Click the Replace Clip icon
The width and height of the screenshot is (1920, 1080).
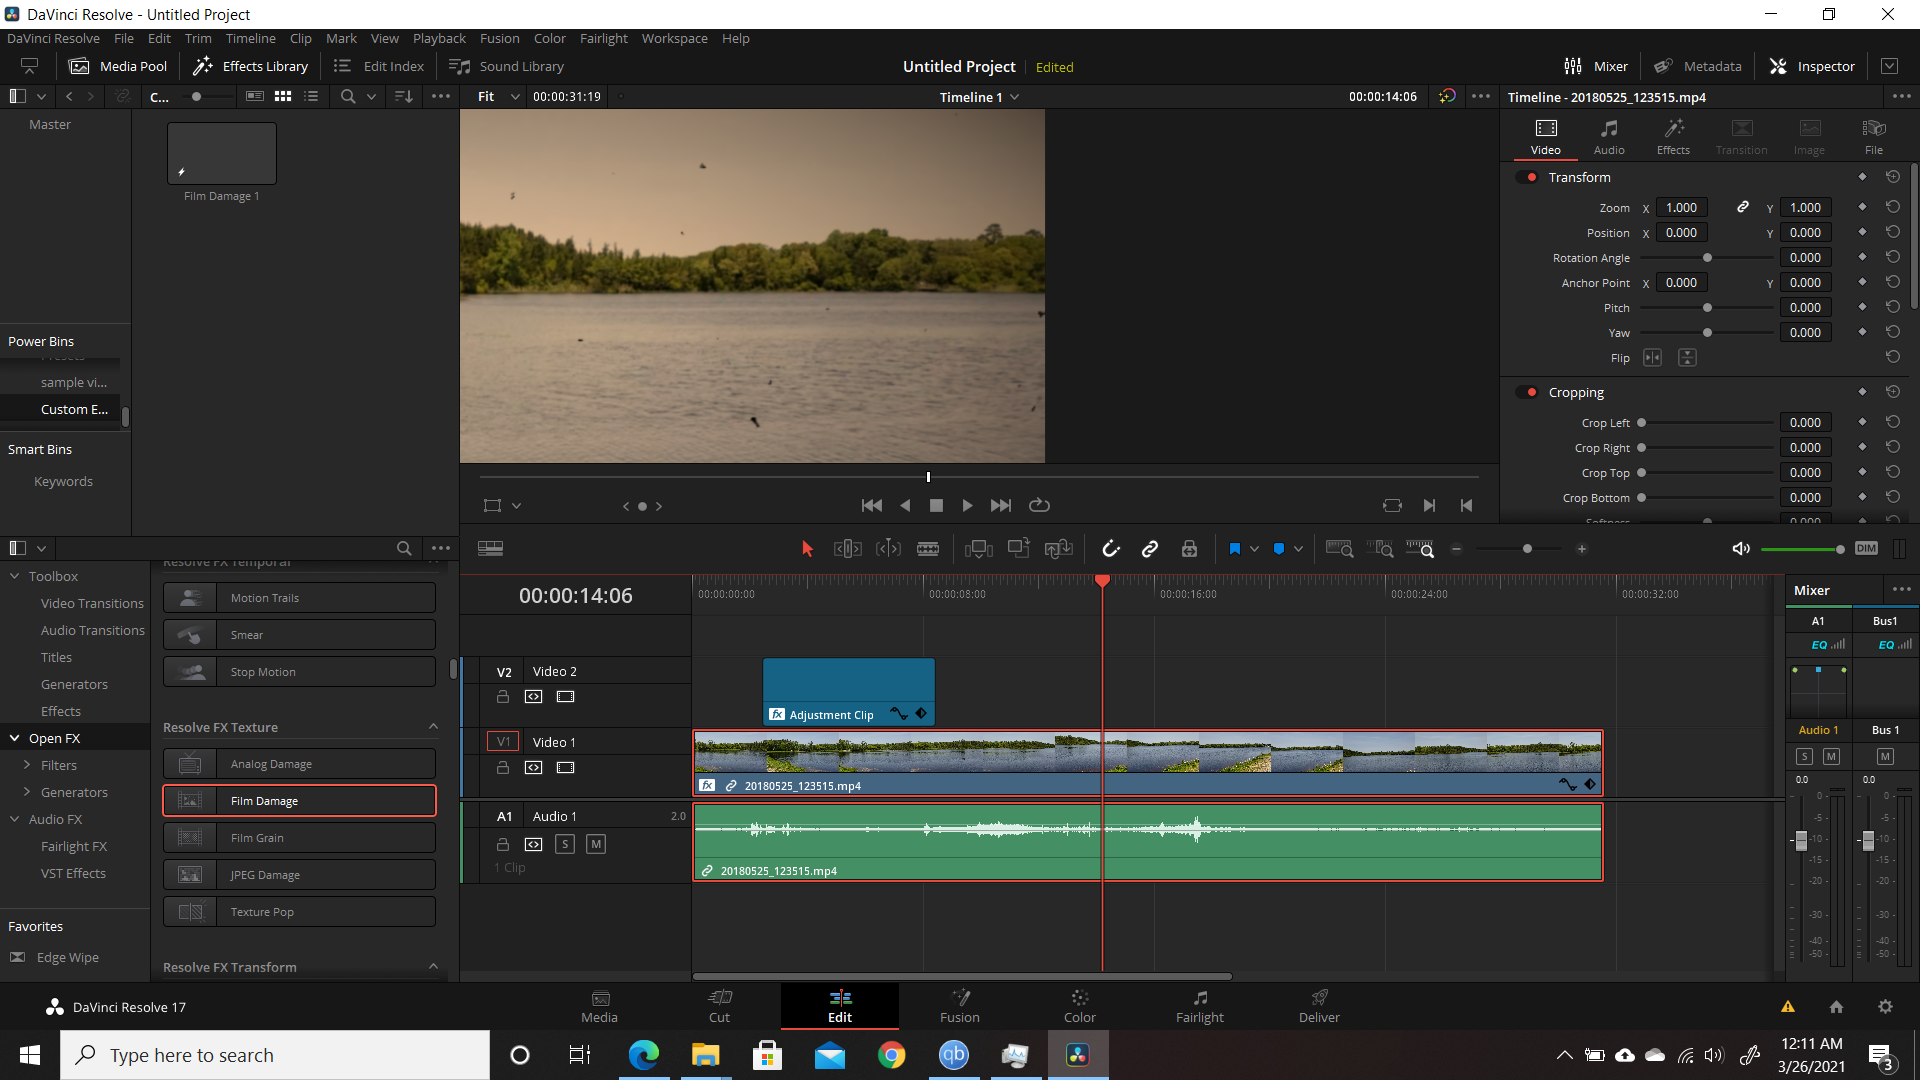tap(1059, 549)
